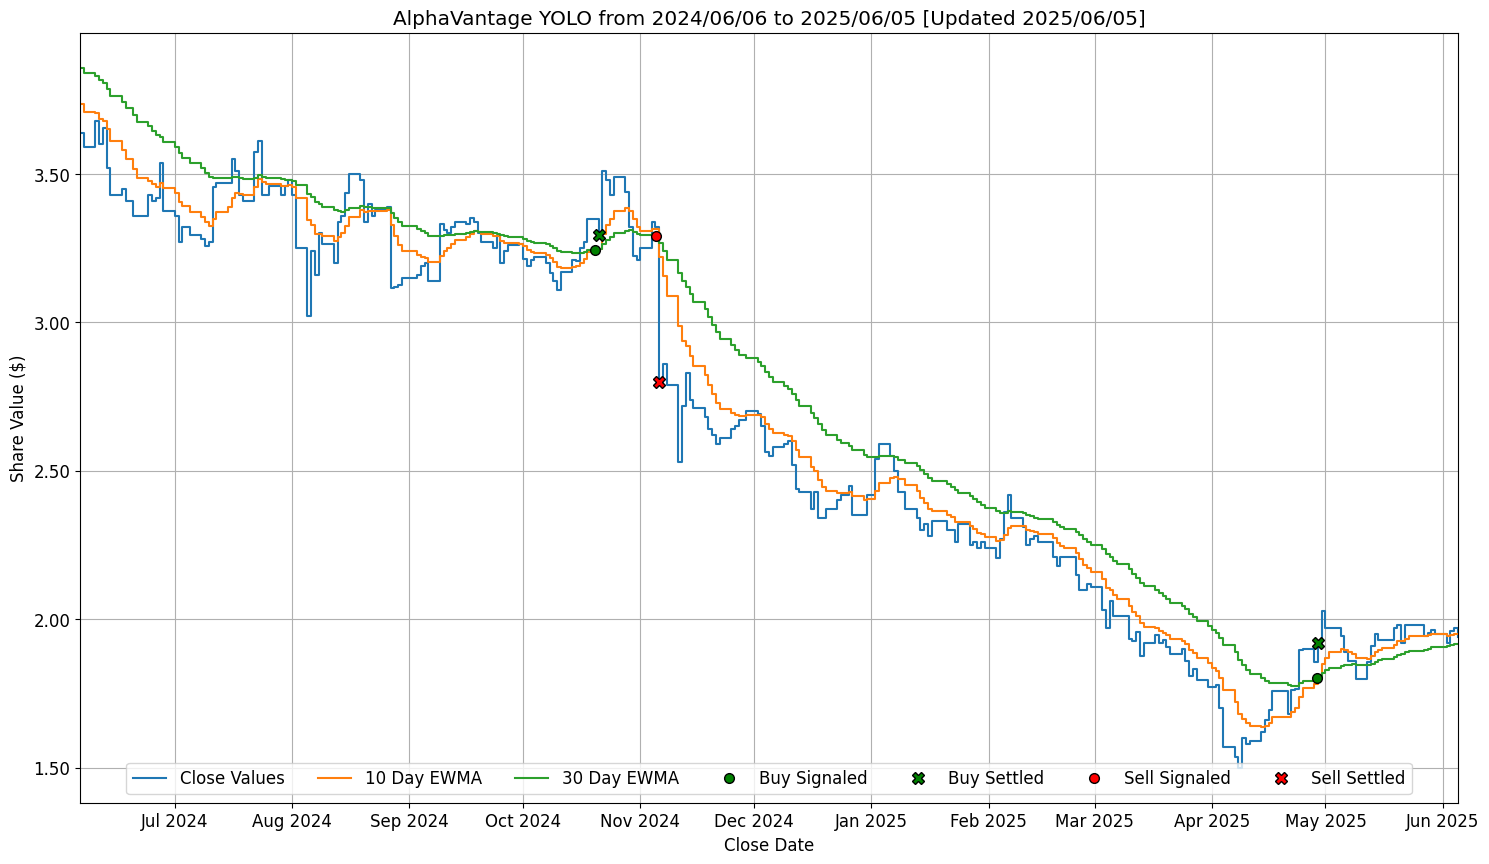Image resolution: width=1489 pixels, height=864 pixels.
Task: Click the 'Mar 2025' x-axis tick label
Action: point(1095,822)
